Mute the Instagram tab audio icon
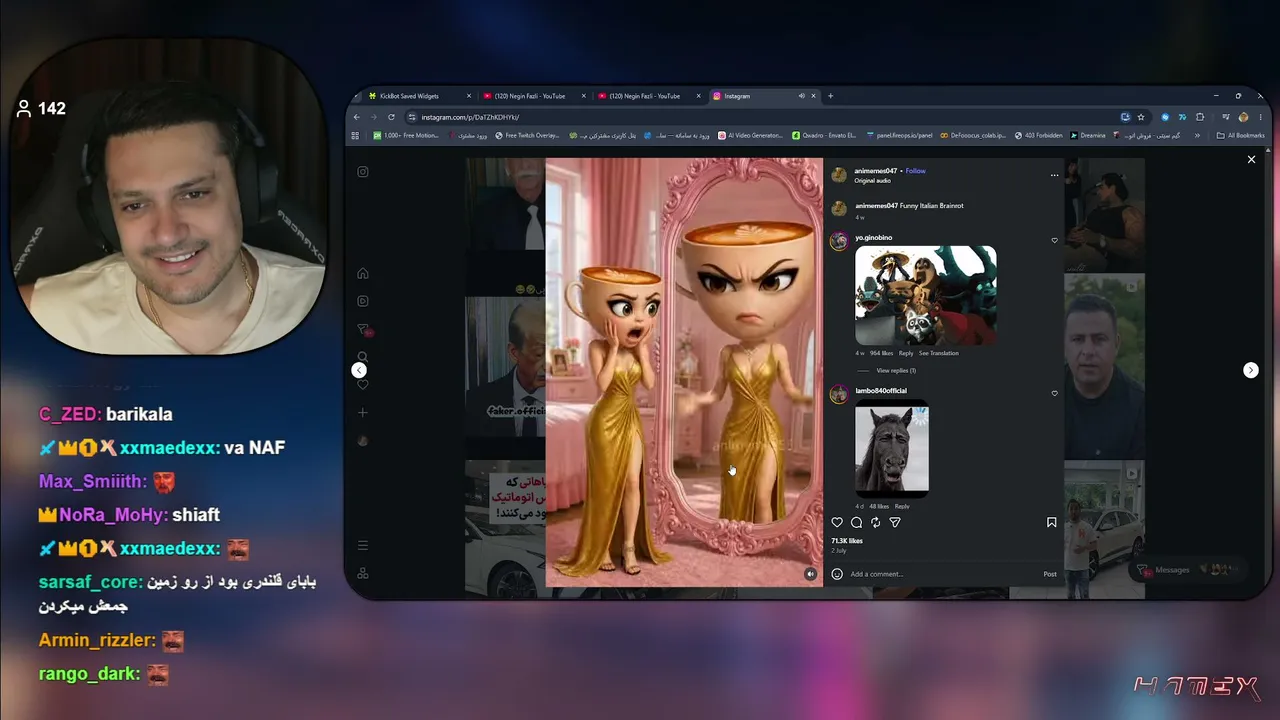This screenshot has height=720, width=1280. pos(801,96)
